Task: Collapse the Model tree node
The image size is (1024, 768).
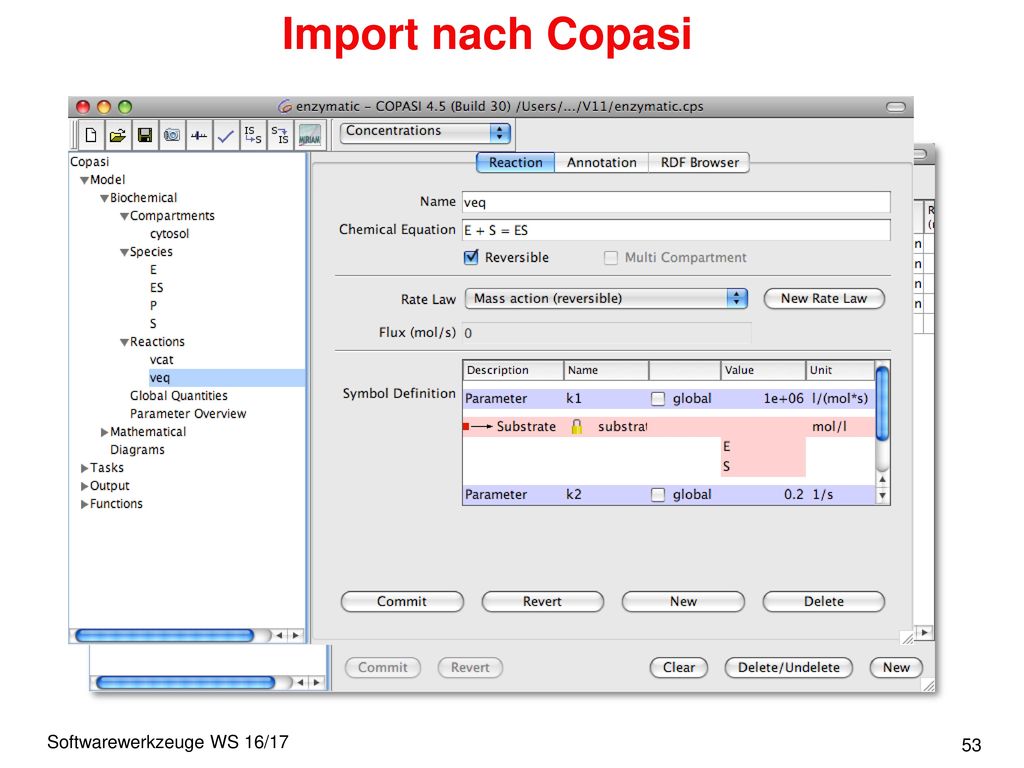Action: click(x=84, y=180)
